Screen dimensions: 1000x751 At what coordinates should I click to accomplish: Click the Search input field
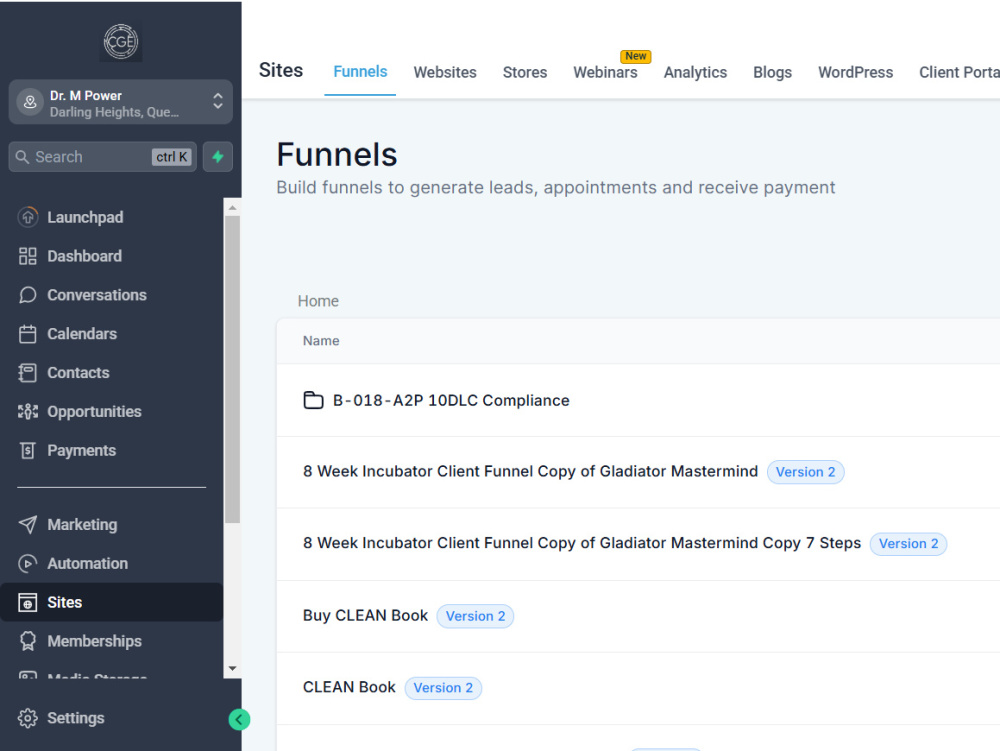click(x=102, y=157)
